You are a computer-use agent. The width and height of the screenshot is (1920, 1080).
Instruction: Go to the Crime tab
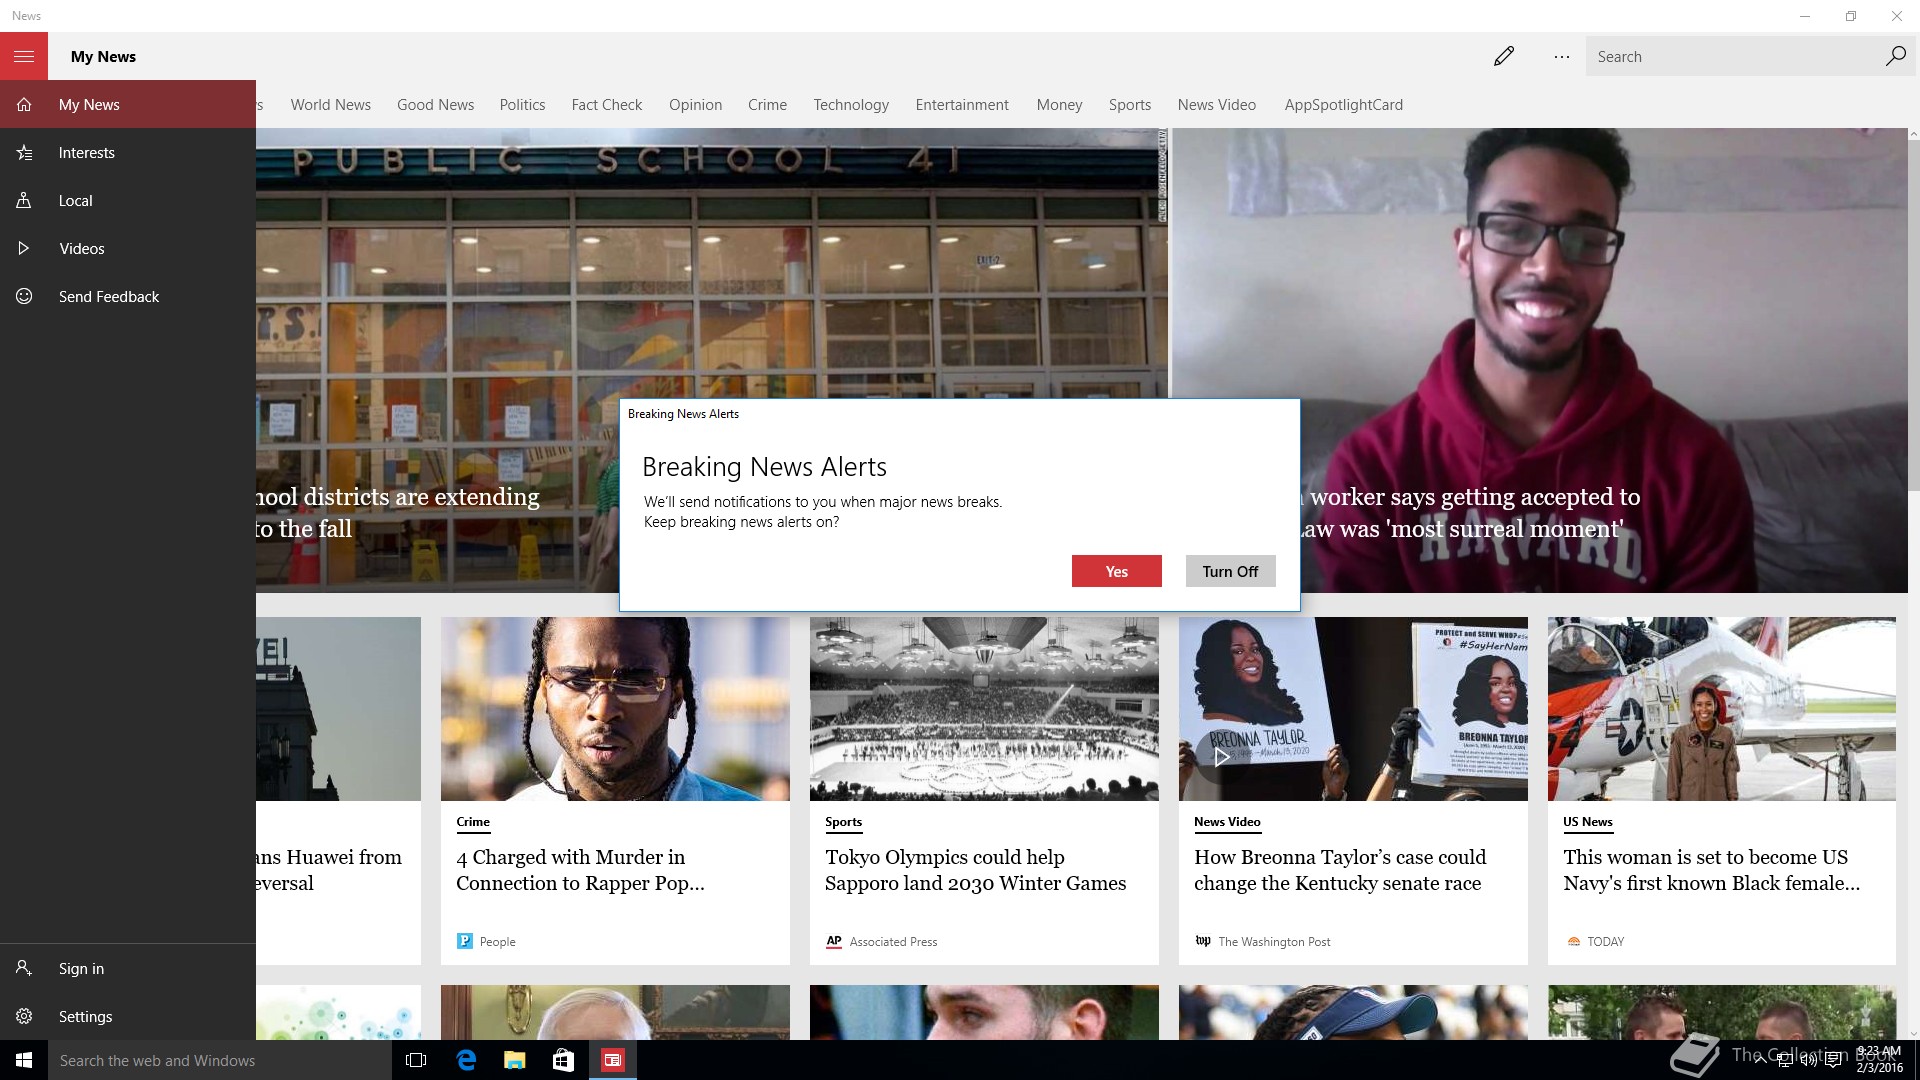coord(767,104)
